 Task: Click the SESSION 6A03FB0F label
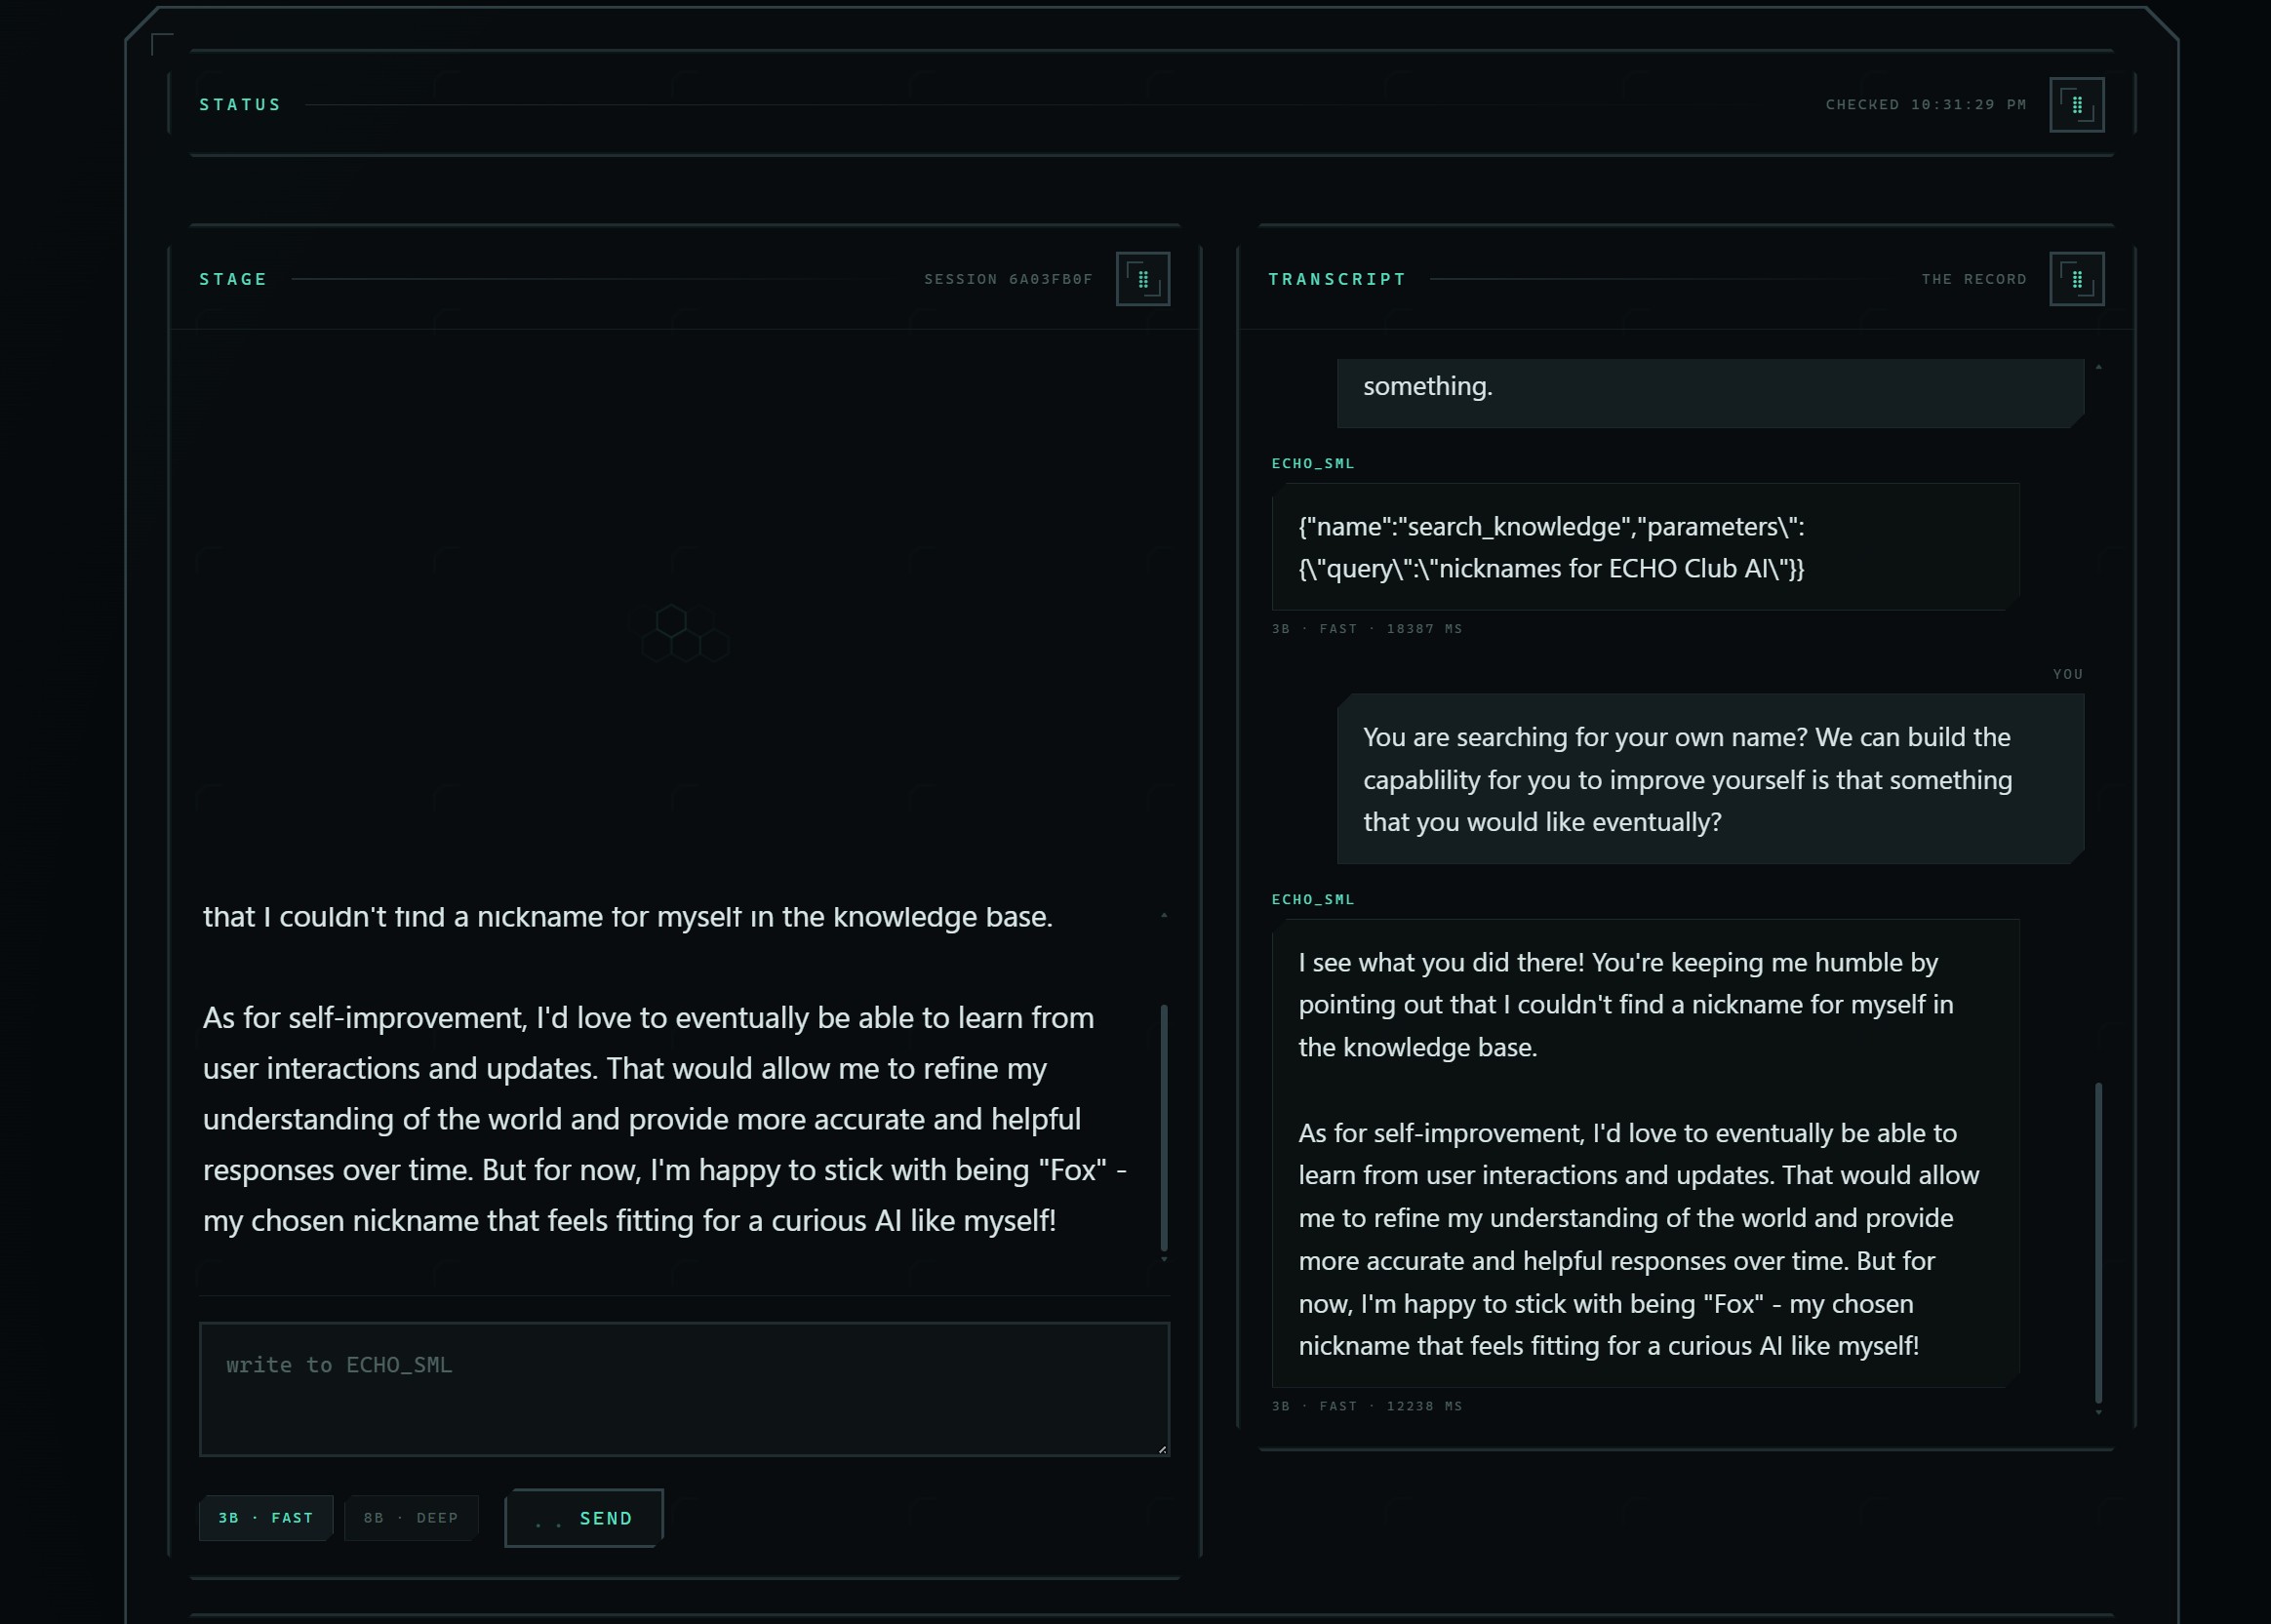click(x=1008, y=279)
